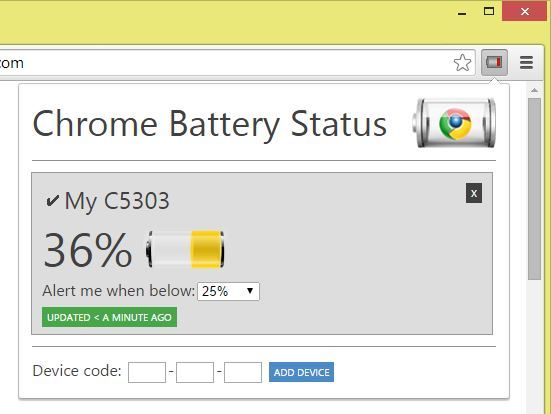This screenshot has width=551, height=414.
Task: Open the battery status extension icon
Action: pyautogui.click(x=494, y=63)
